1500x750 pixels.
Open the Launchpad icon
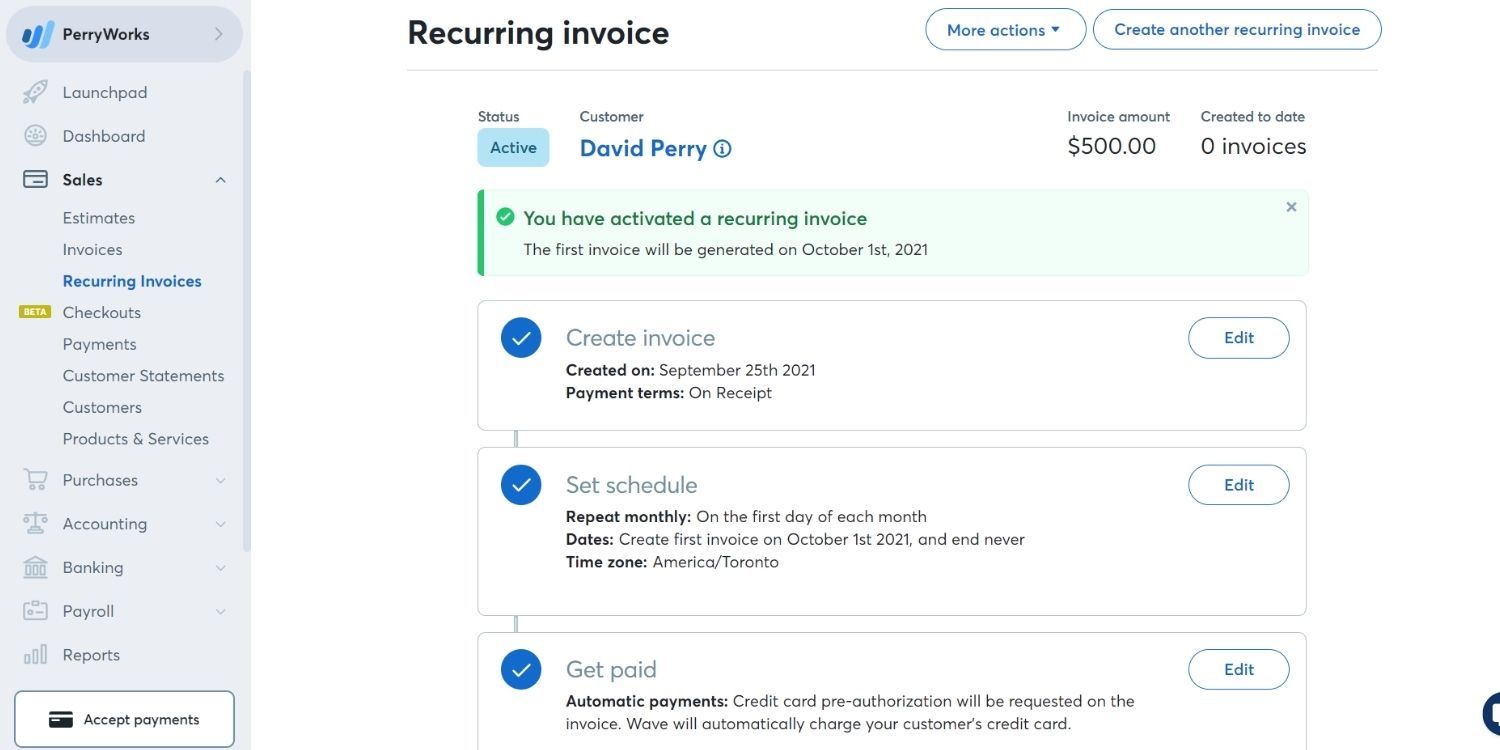pos(36,91)
